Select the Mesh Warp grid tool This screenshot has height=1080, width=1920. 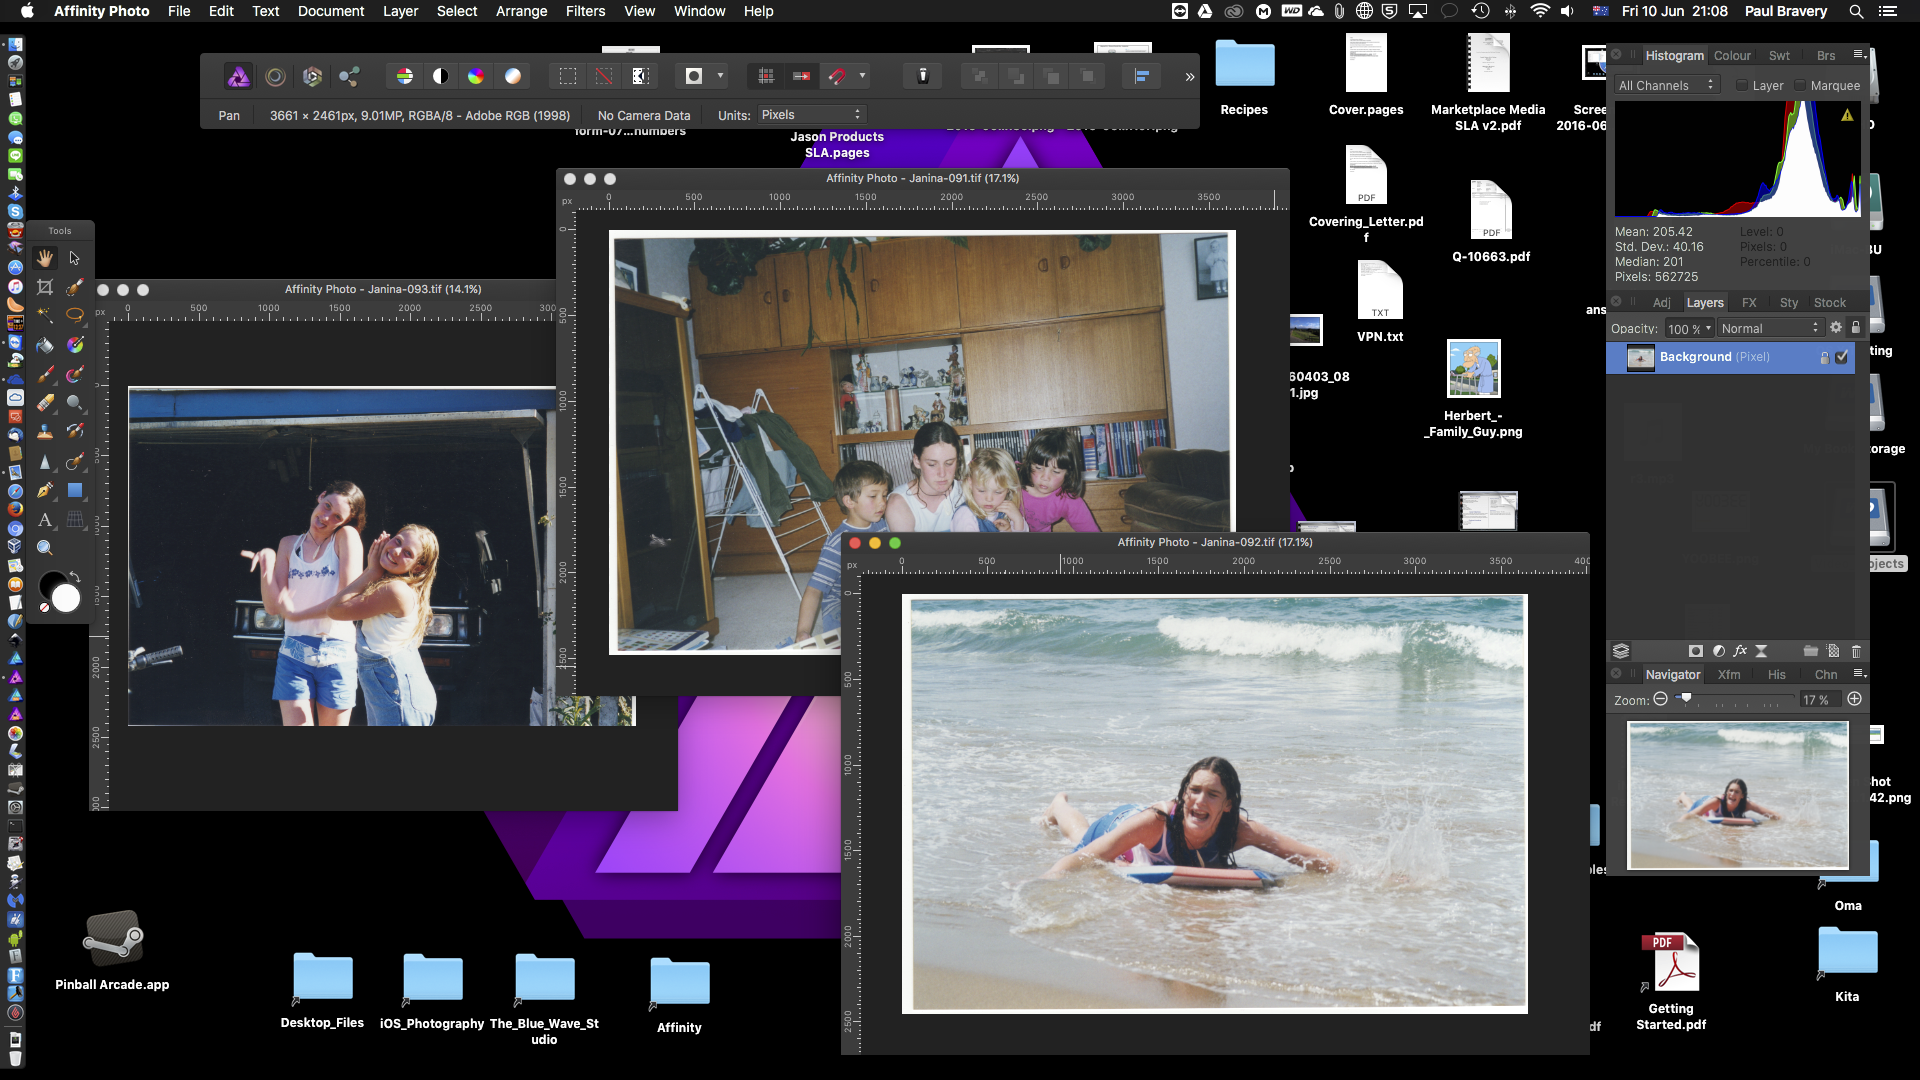pyautogui.click(x=74, y=519)
